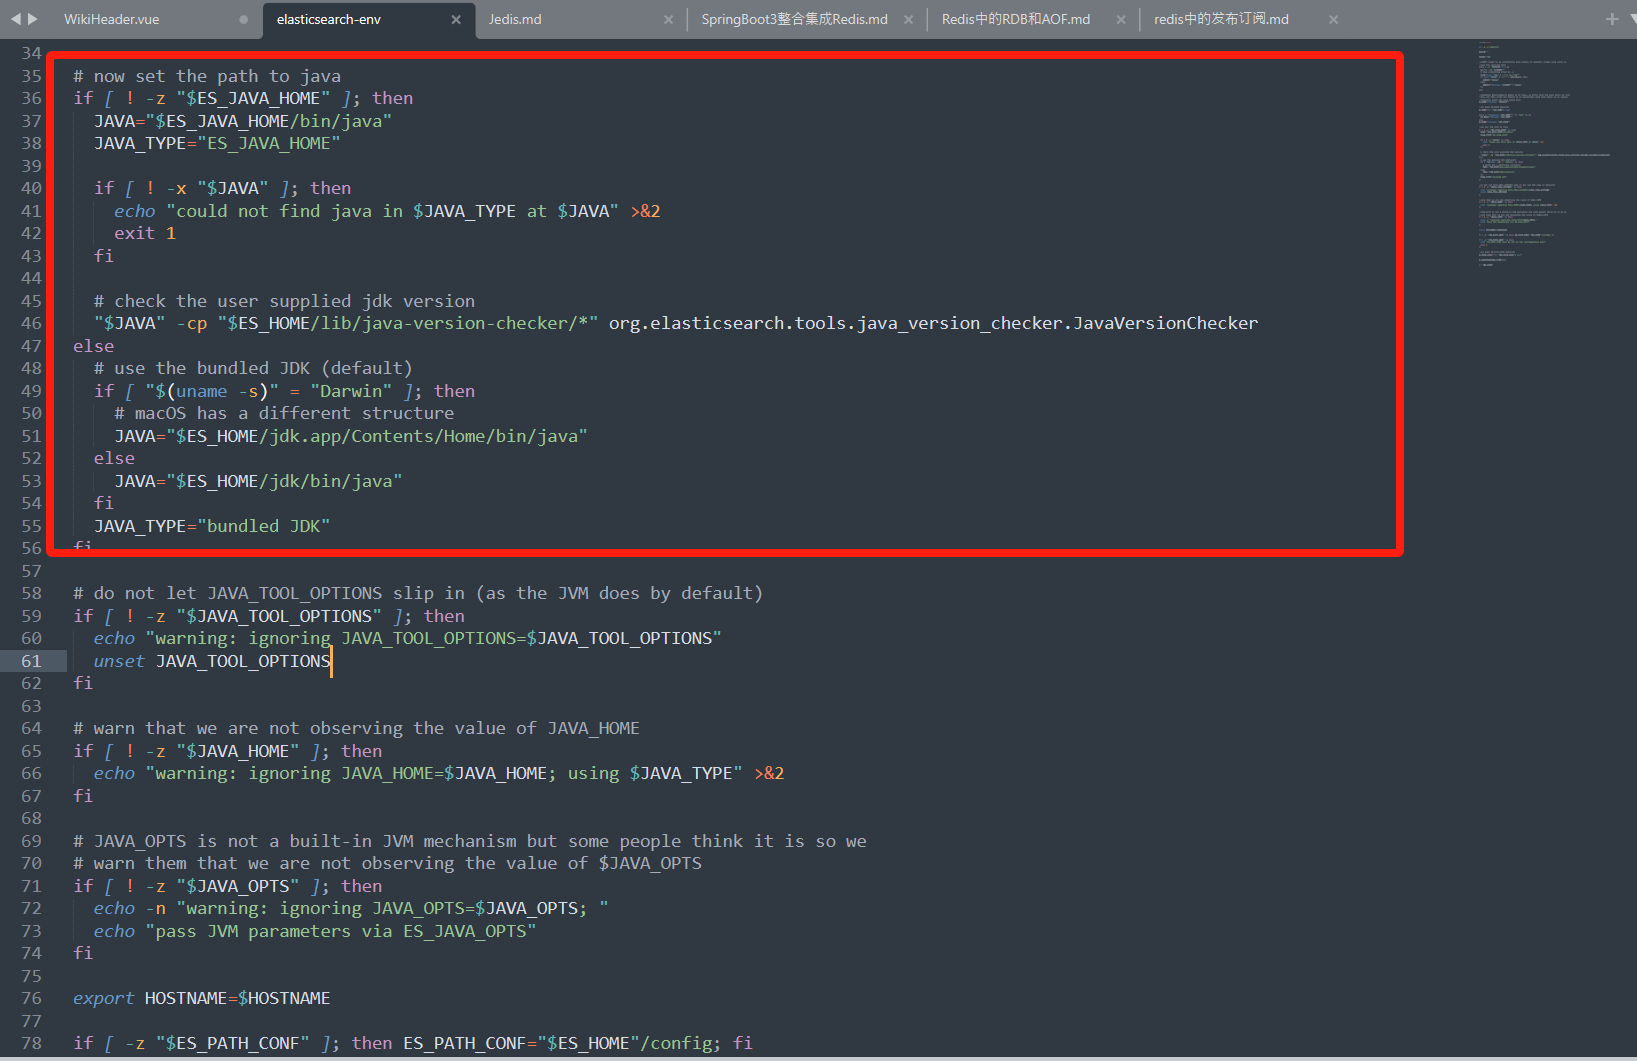1637x1061 pixels.
Task: Click the forward navigation arrow
Action: [x=32, y=18]
